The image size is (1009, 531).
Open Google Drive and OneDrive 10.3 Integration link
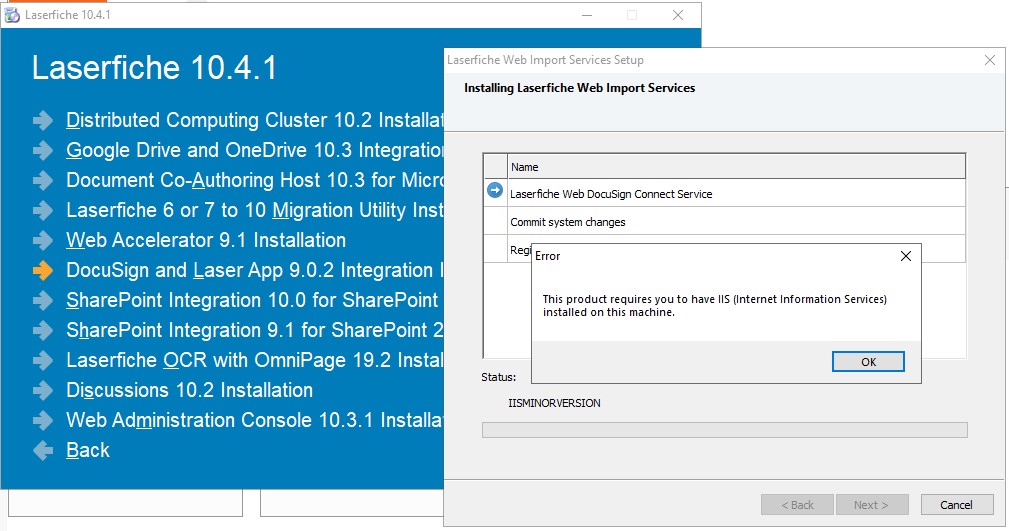255,151
